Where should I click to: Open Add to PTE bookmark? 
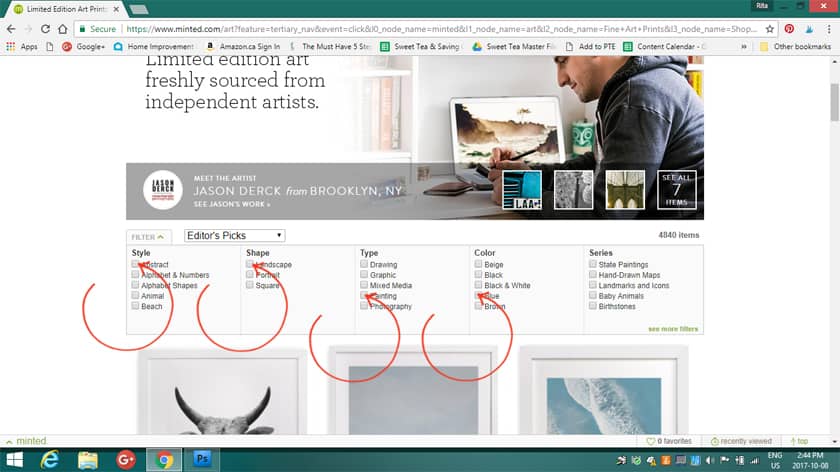(x=590, y=47)
